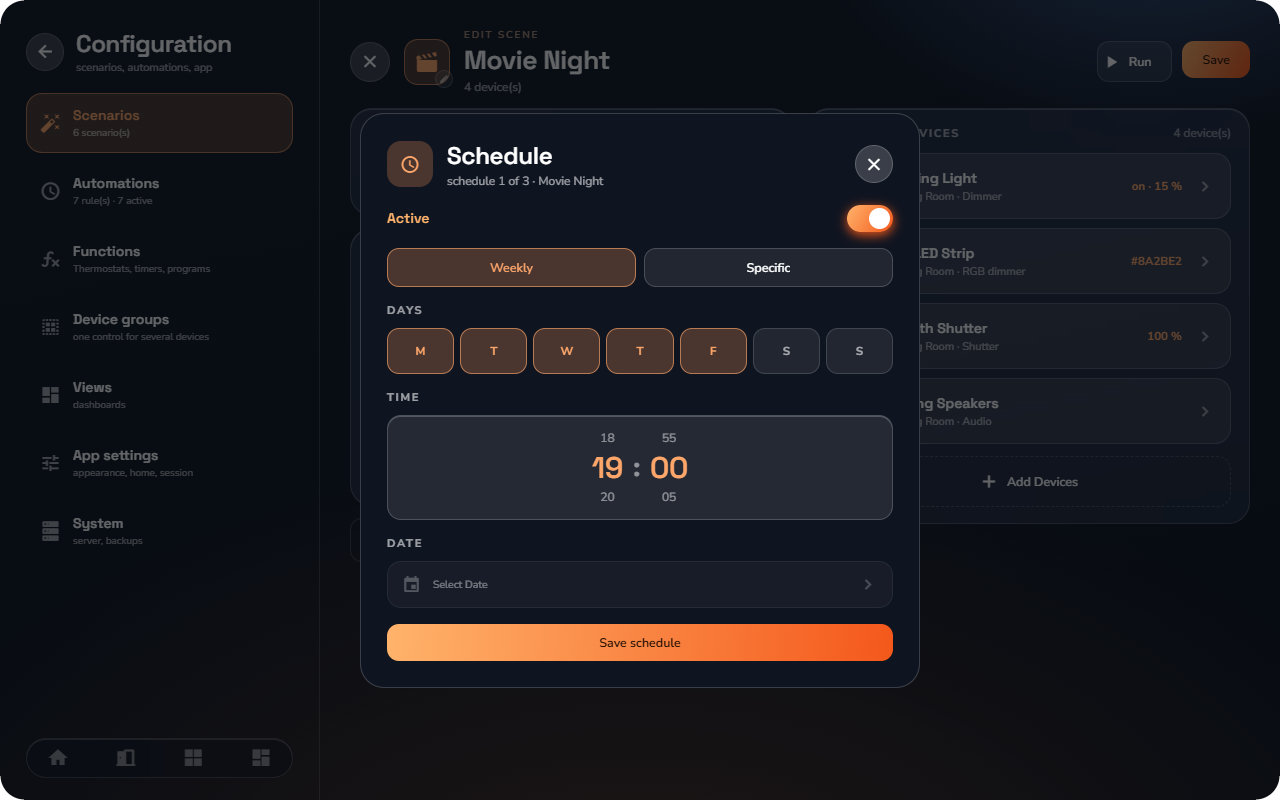
Task: Open Functions via the fx icon
Action: (50, 259)
